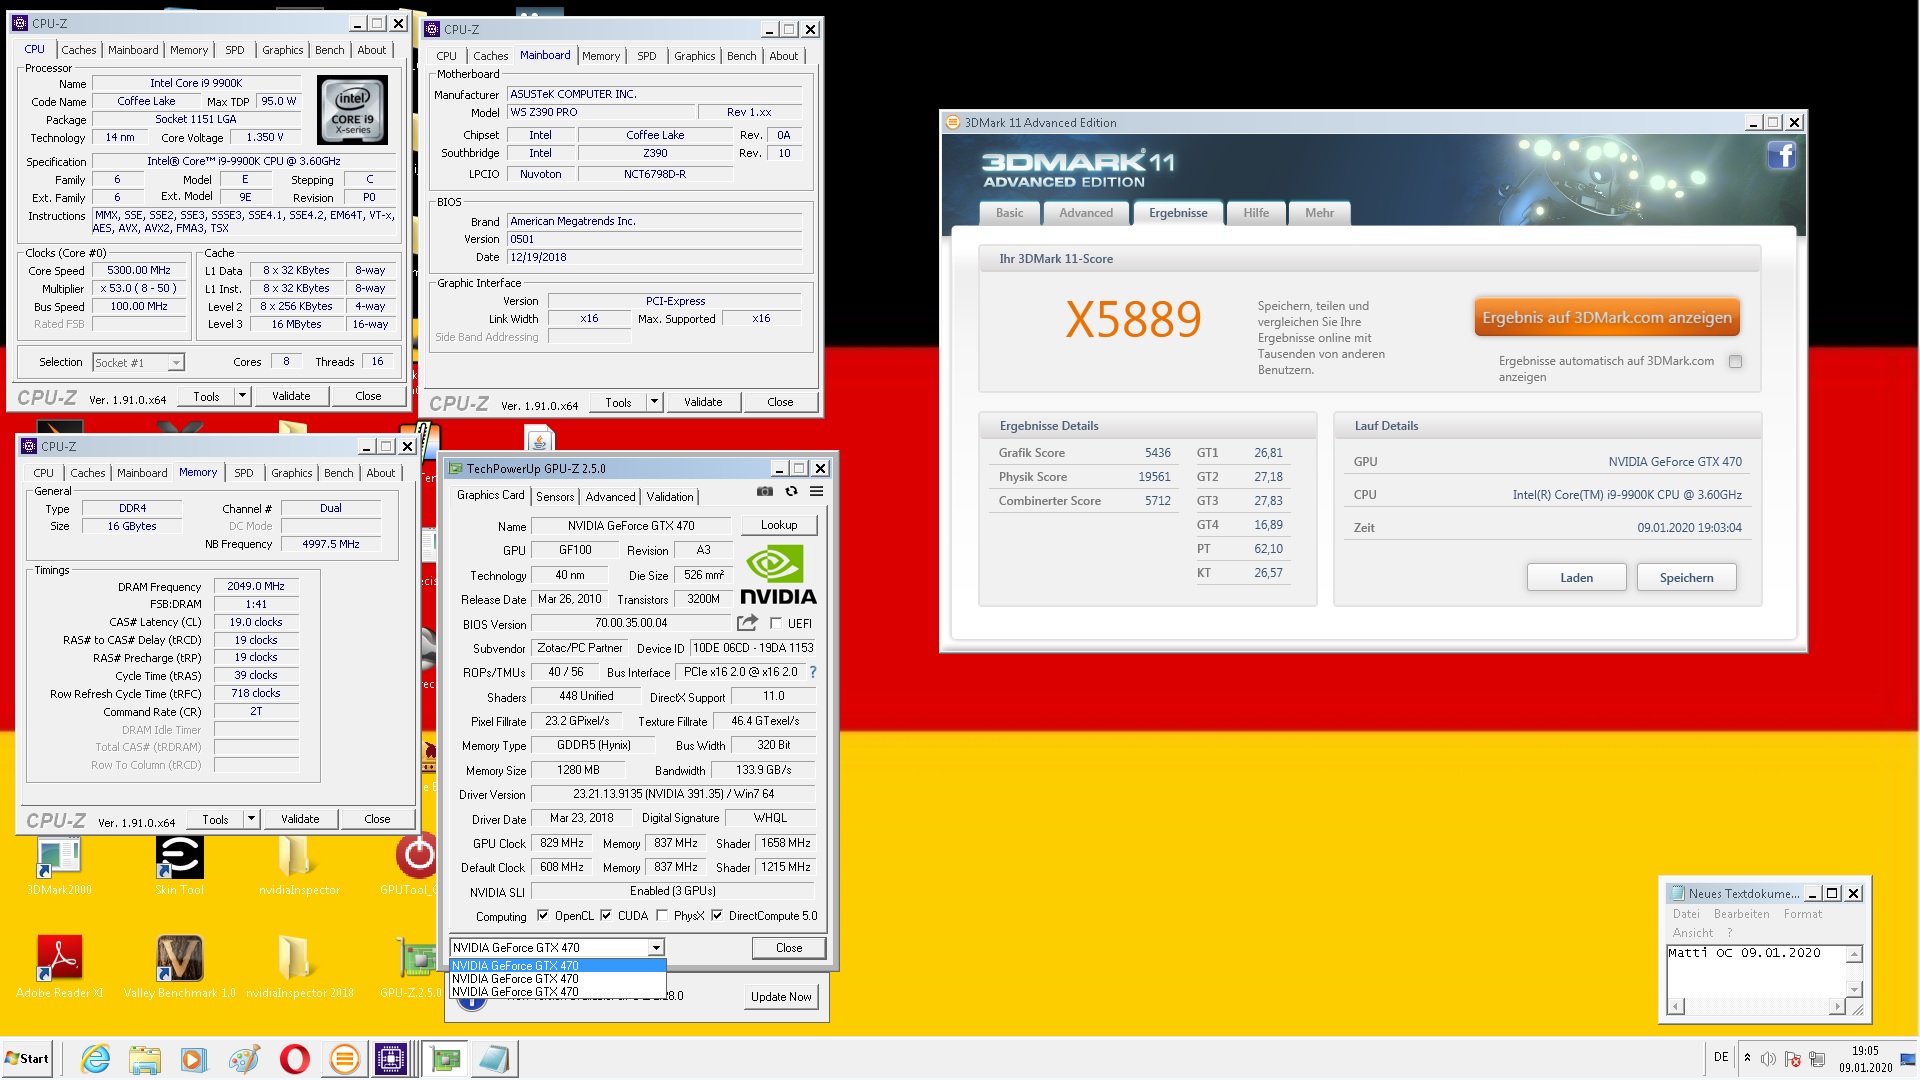Switch to CPU-Z via purple chip taskbar icon
This screenshot has width=1920, height=1080.
coord(391,1059)
